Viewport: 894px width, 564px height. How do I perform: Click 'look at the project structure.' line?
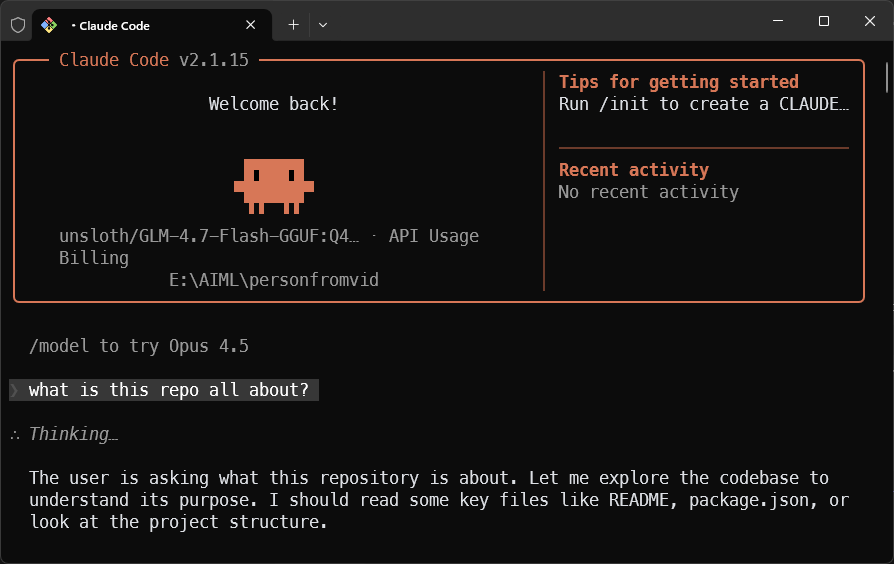tap(178, 522)
